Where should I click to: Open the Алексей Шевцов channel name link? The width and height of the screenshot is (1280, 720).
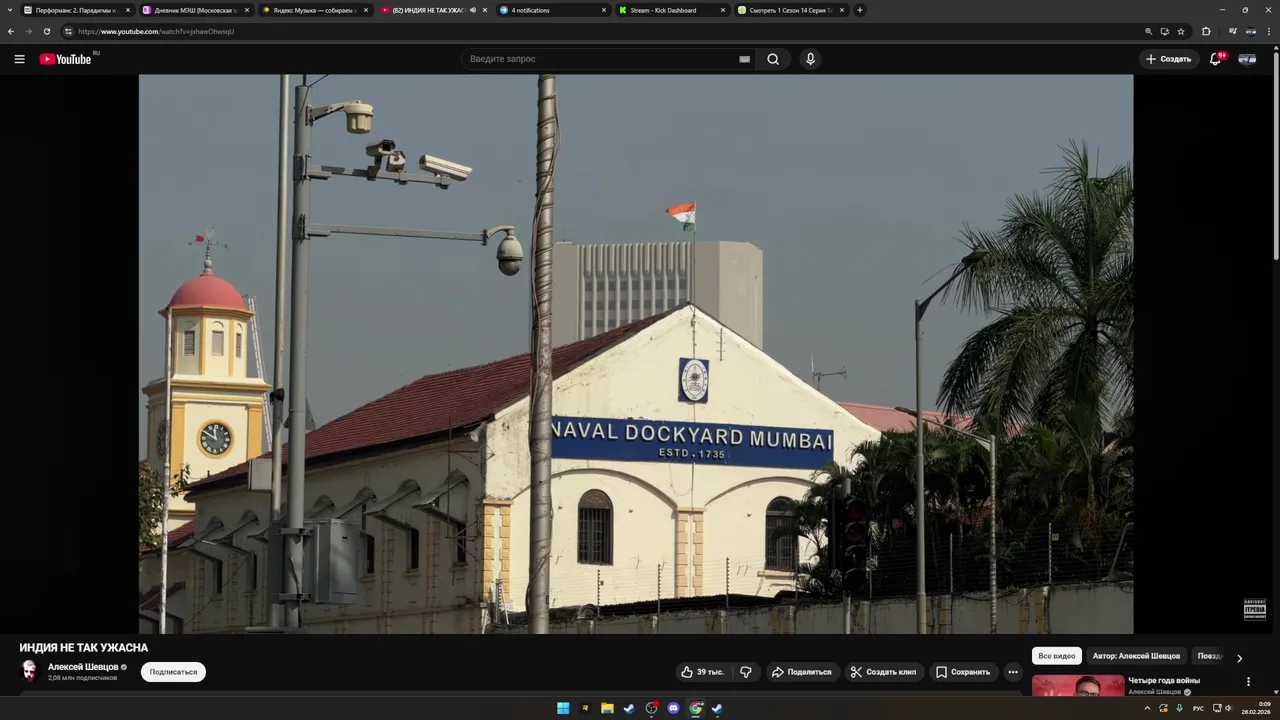click(x=83, y=667)
